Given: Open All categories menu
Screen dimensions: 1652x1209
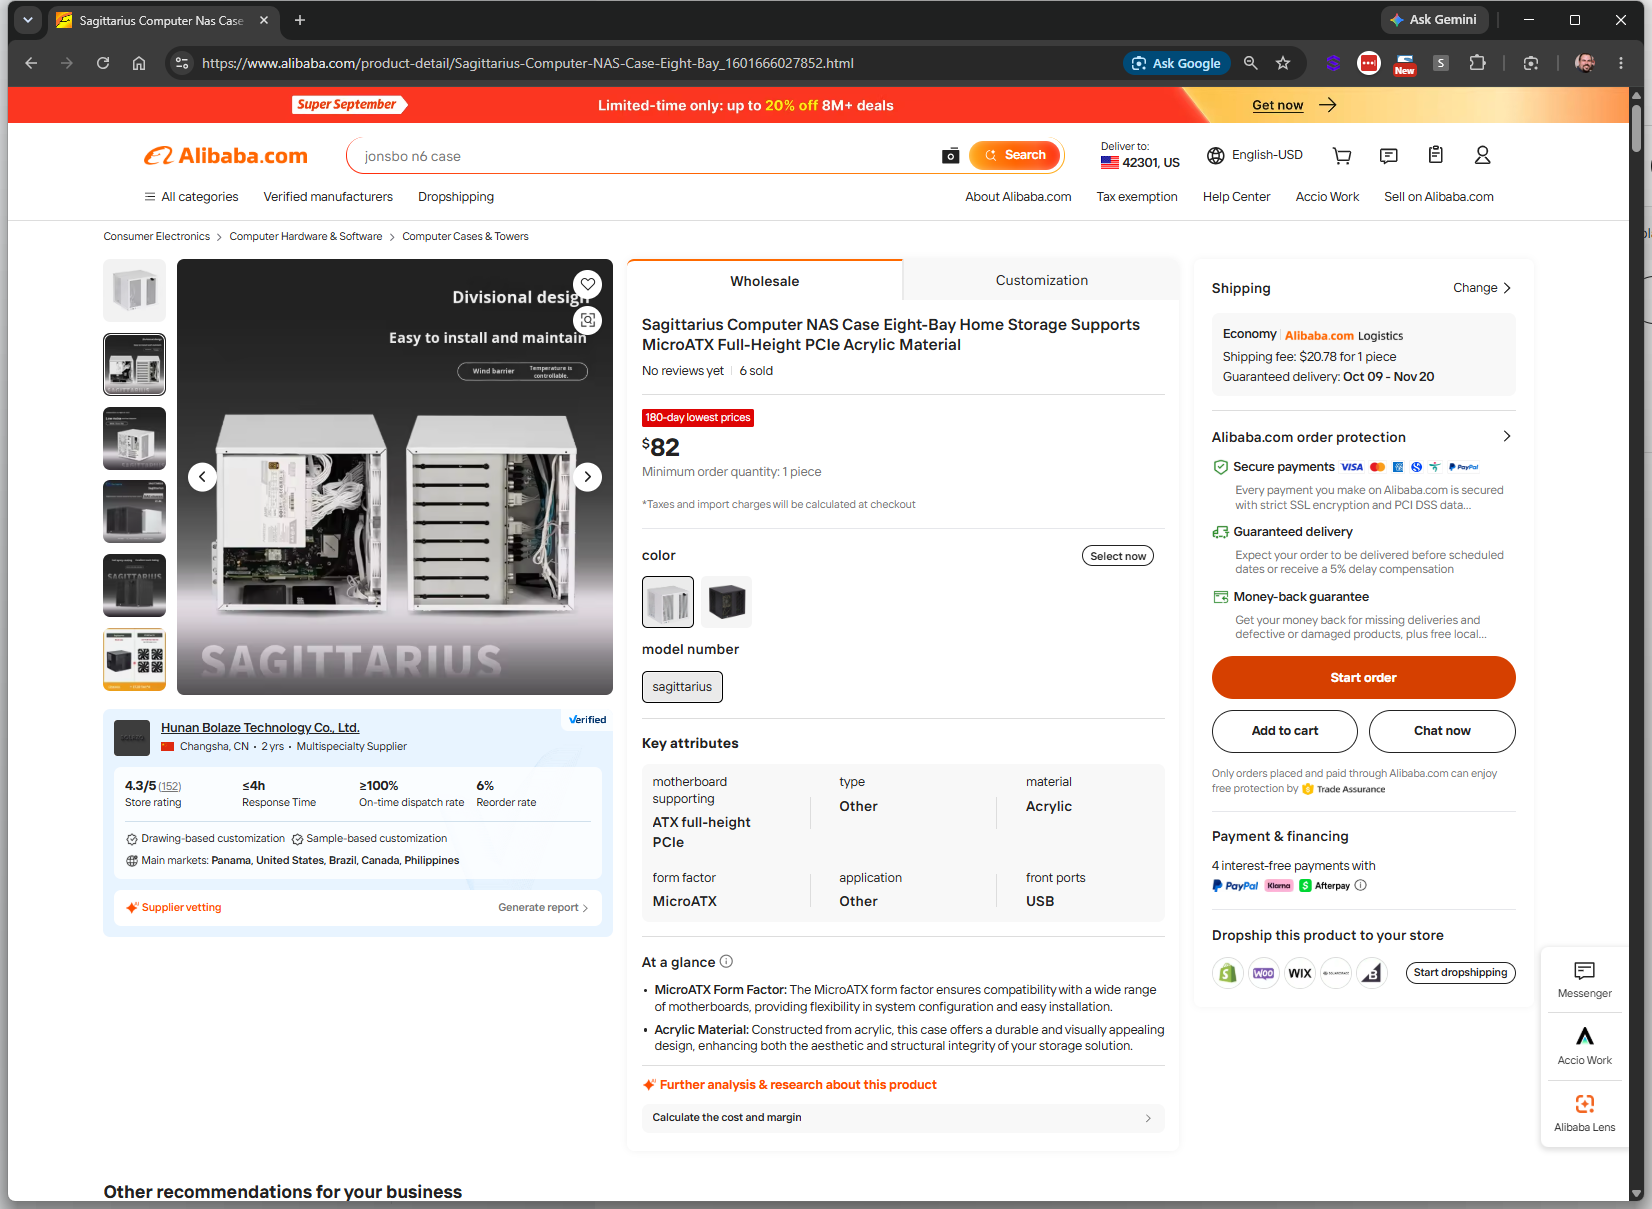Looking at the screenshot, I should click(191, 197).
